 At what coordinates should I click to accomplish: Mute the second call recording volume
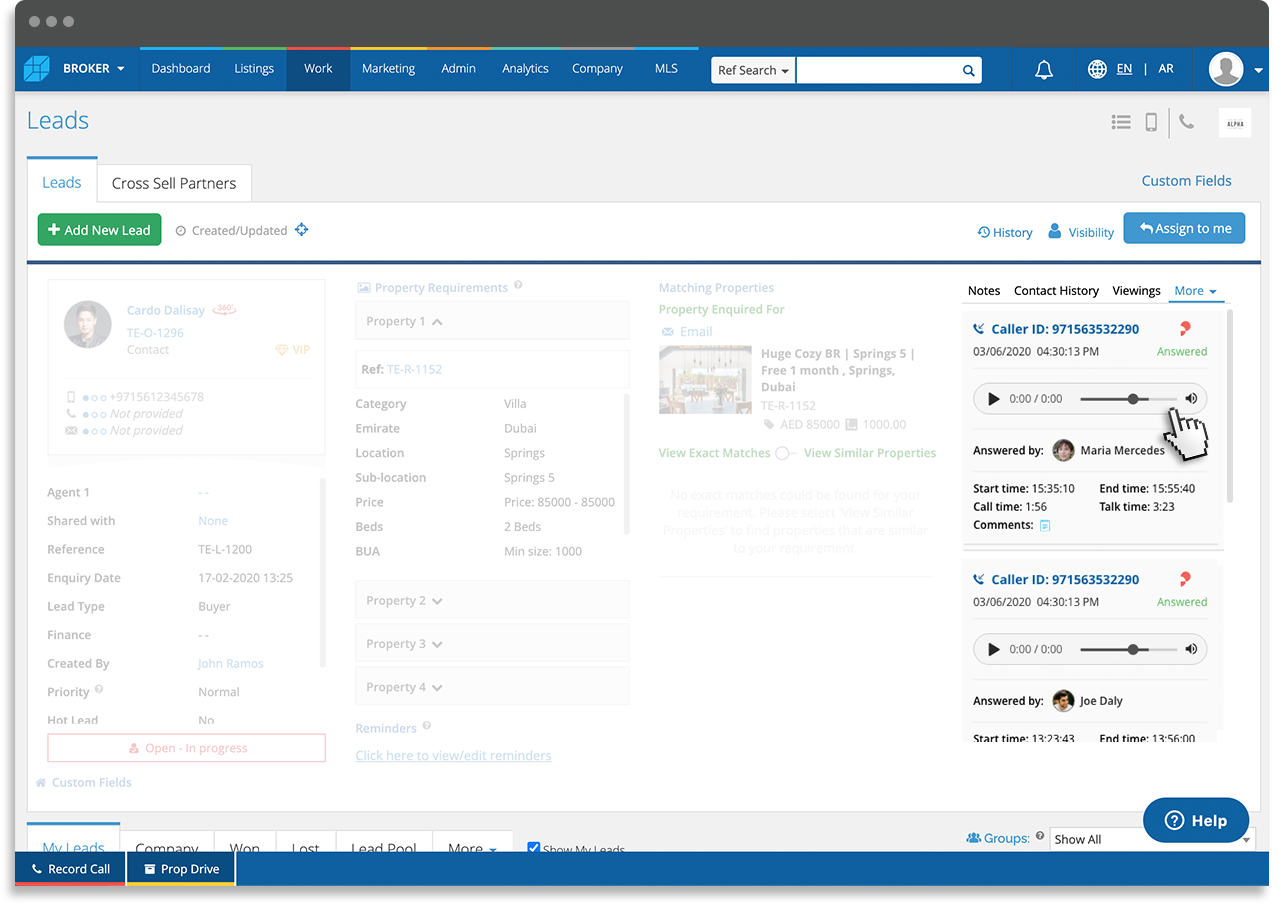pyautogui.click(x=1191, y=649)
